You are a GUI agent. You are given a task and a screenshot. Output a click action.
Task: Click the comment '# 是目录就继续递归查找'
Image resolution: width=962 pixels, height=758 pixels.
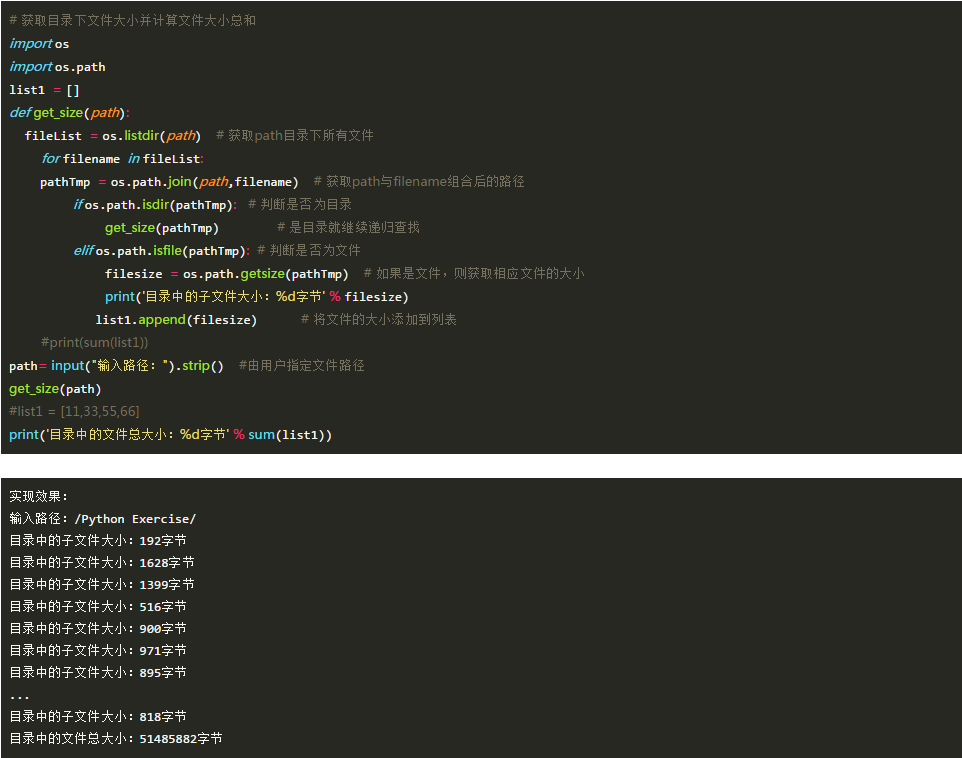pyautogui.click(x=348, y=228)
